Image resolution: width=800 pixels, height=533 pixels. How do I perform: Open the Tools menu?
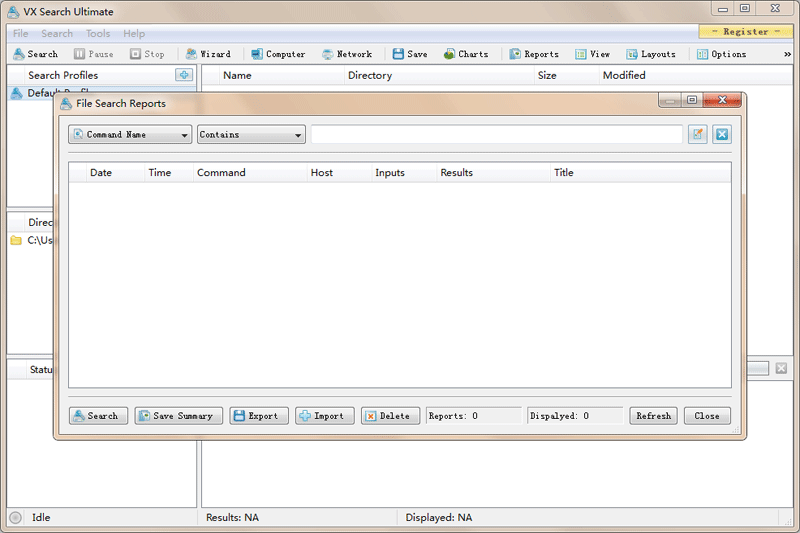98,34
